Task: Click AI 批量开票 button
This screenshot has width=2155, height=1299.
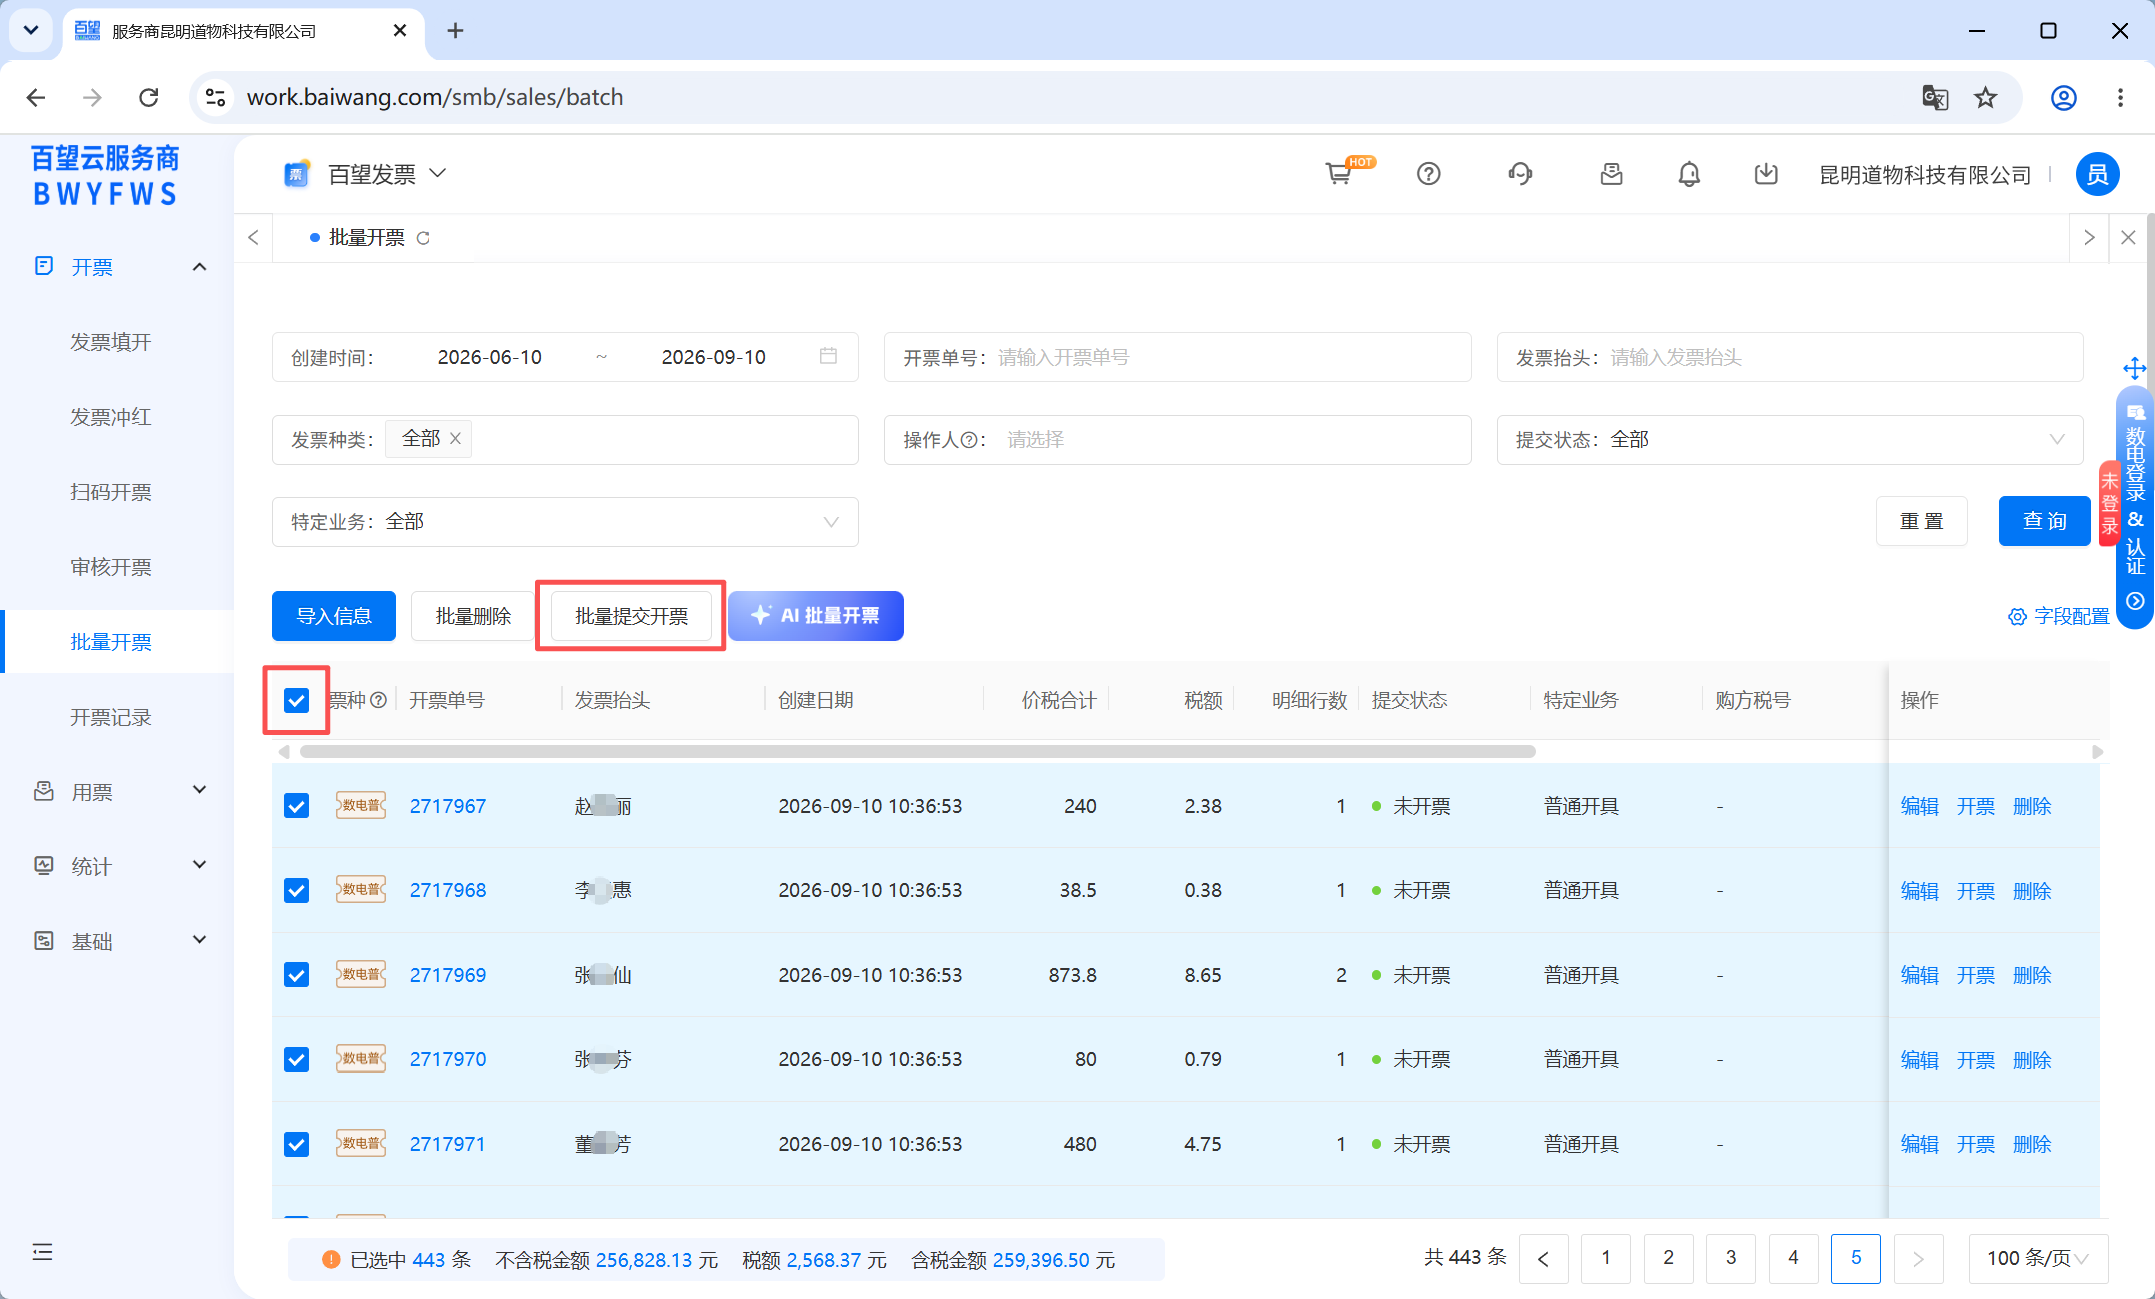Action: (x=816, y=616)
